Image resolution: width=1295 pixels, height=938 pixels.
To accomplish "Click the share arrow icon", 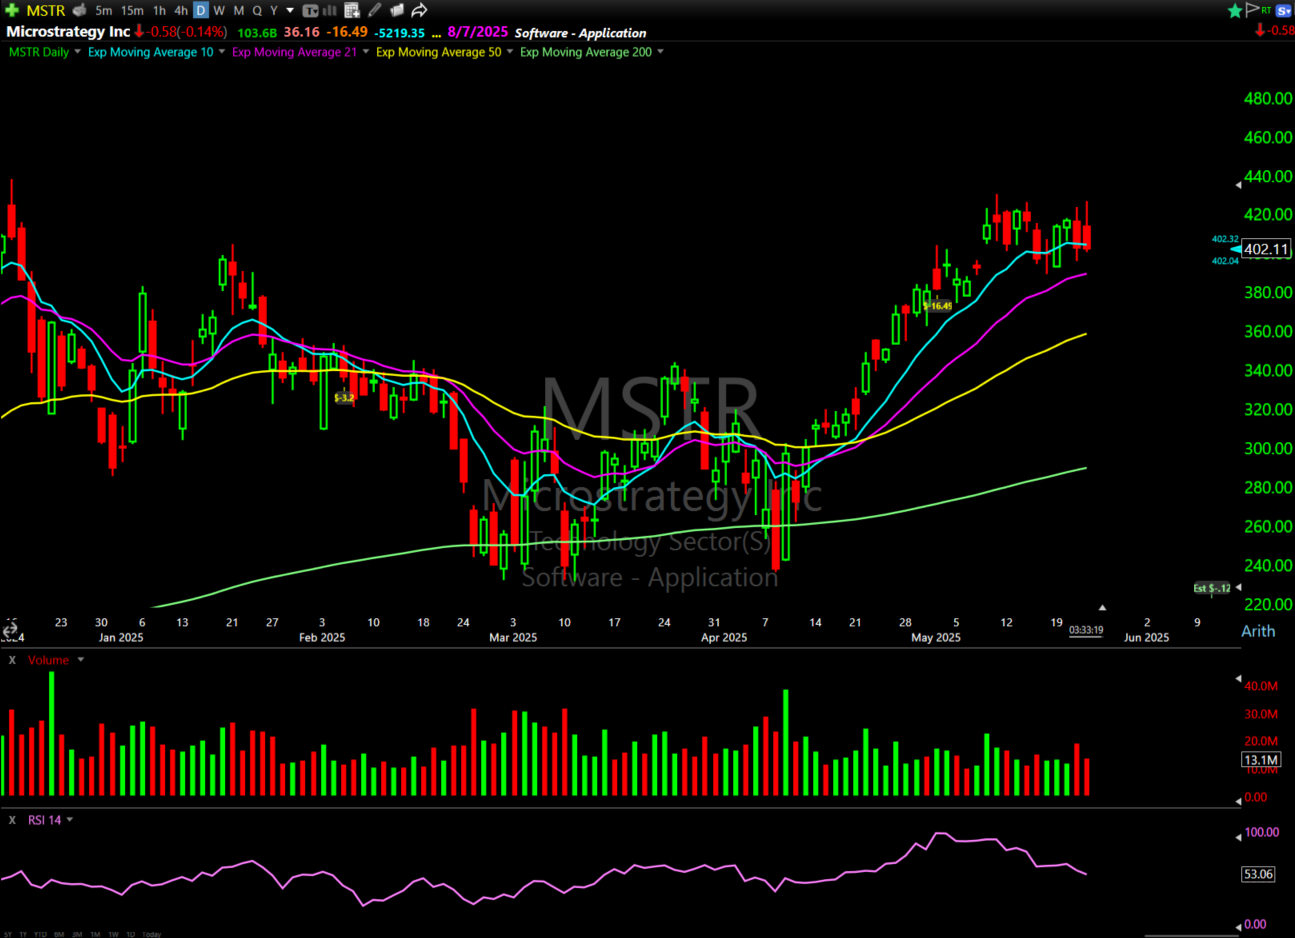I will (x=419, y=10).
